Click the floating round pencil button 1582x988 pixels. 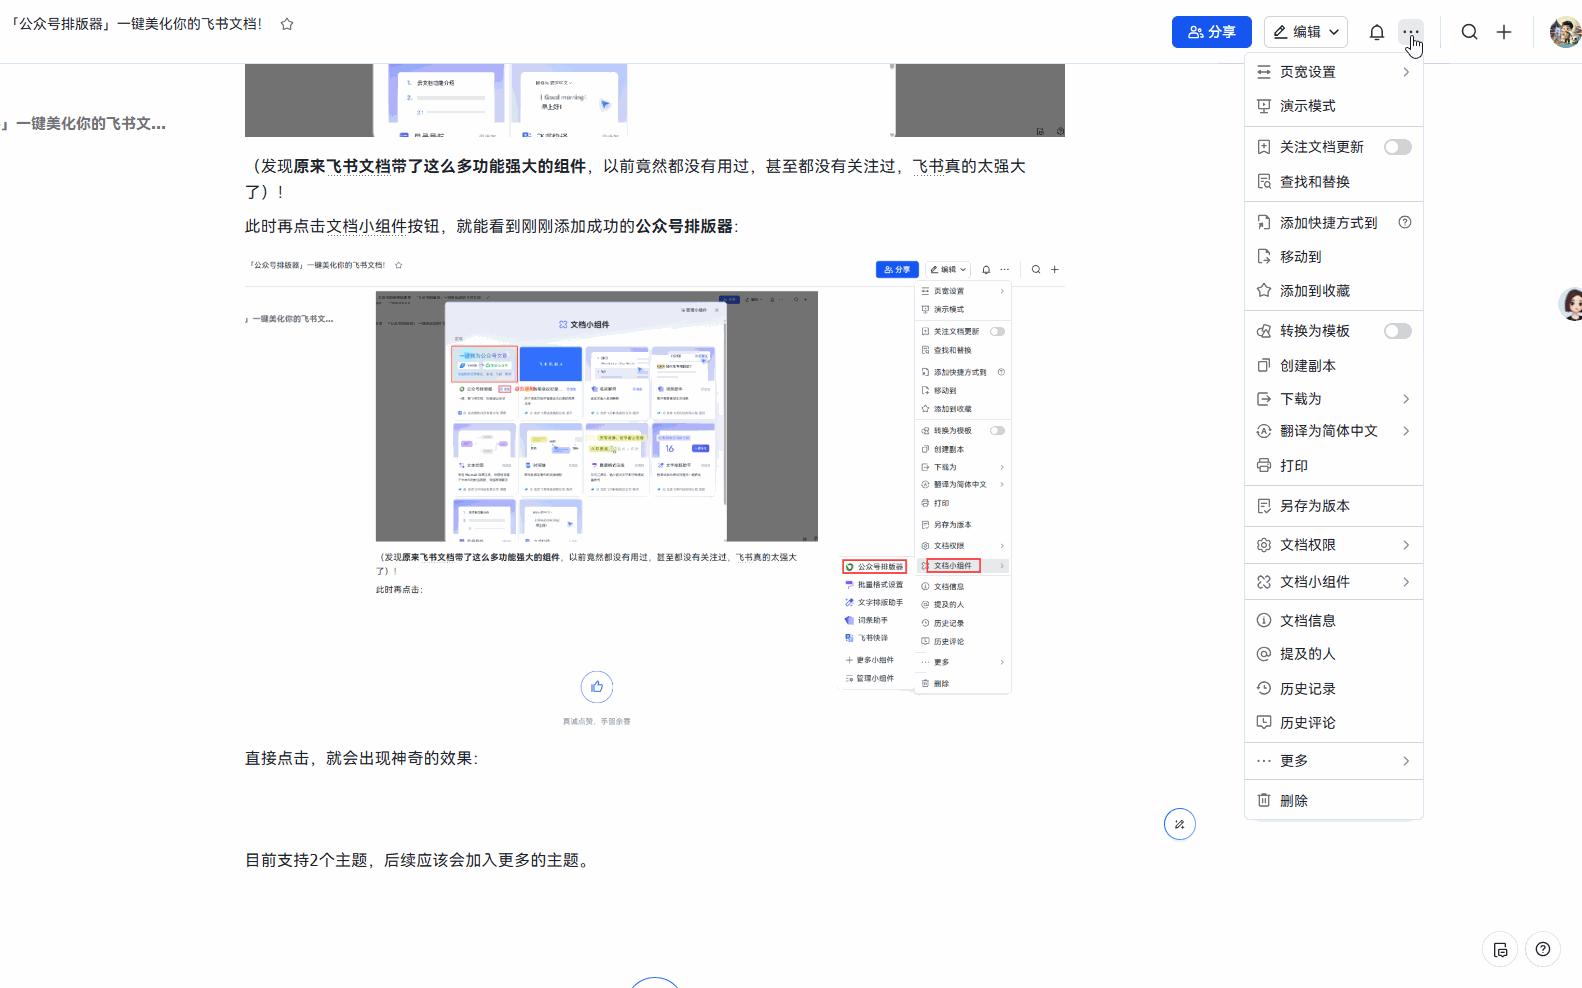click(x=1180, y=824)
